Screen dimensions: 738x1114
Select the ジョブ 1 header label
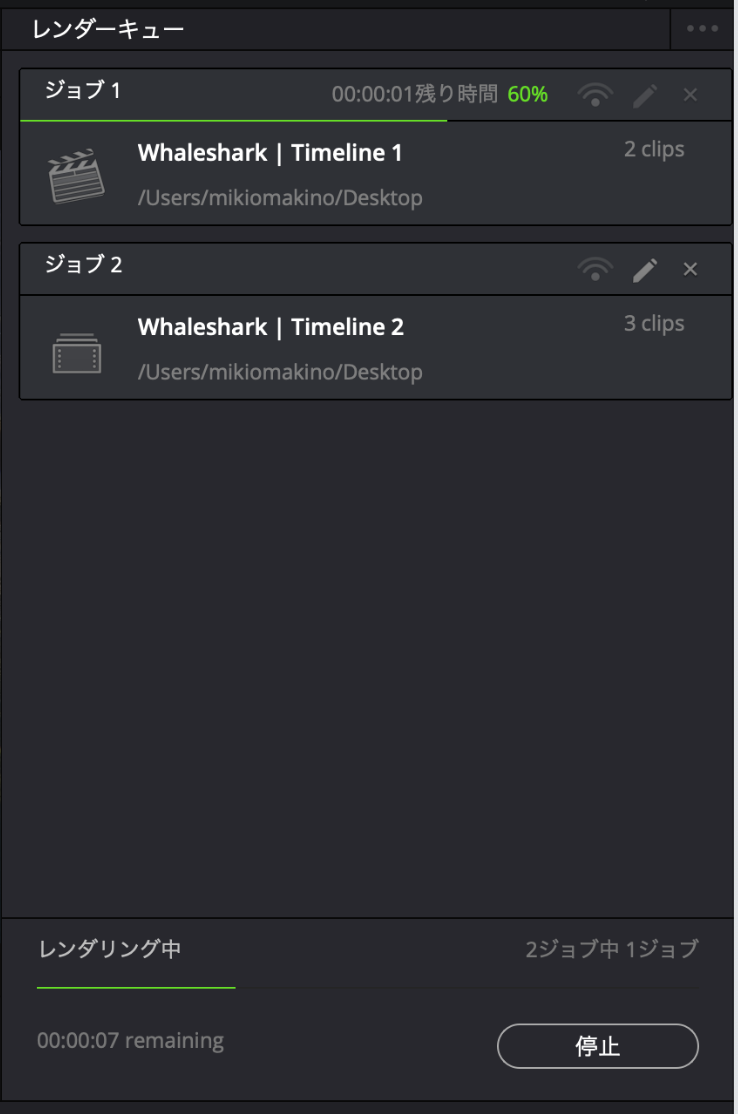pyautogui.click(x=83, y=91)
